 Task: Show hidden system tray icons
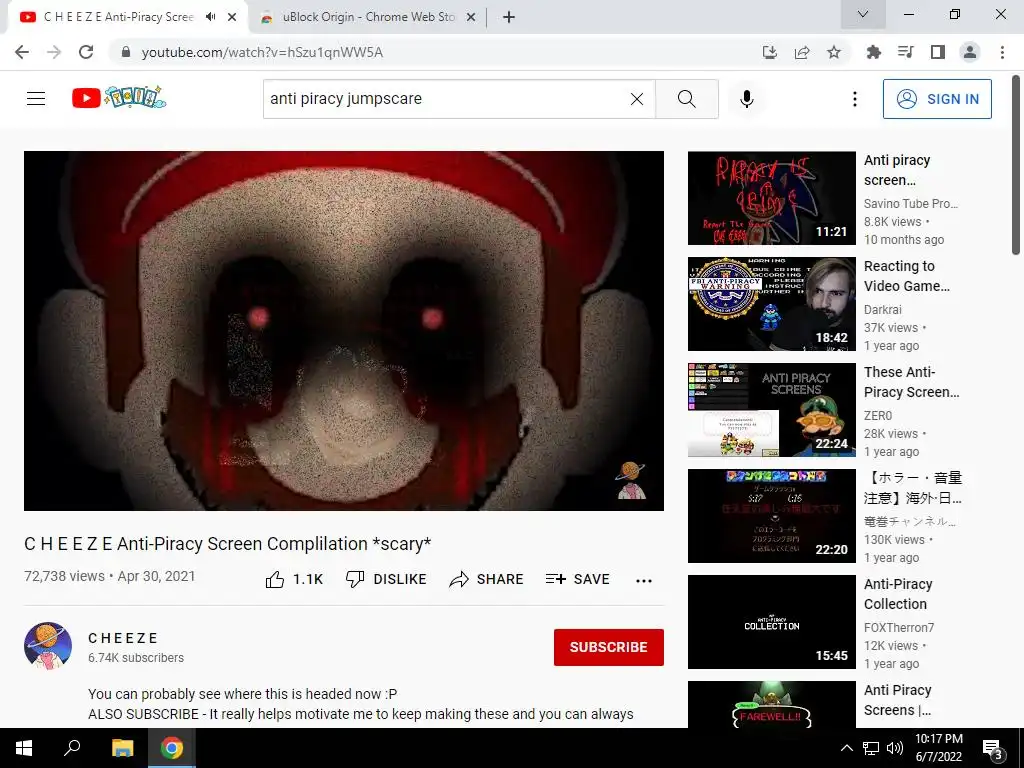pyautogui.click(x=846, y=748)
